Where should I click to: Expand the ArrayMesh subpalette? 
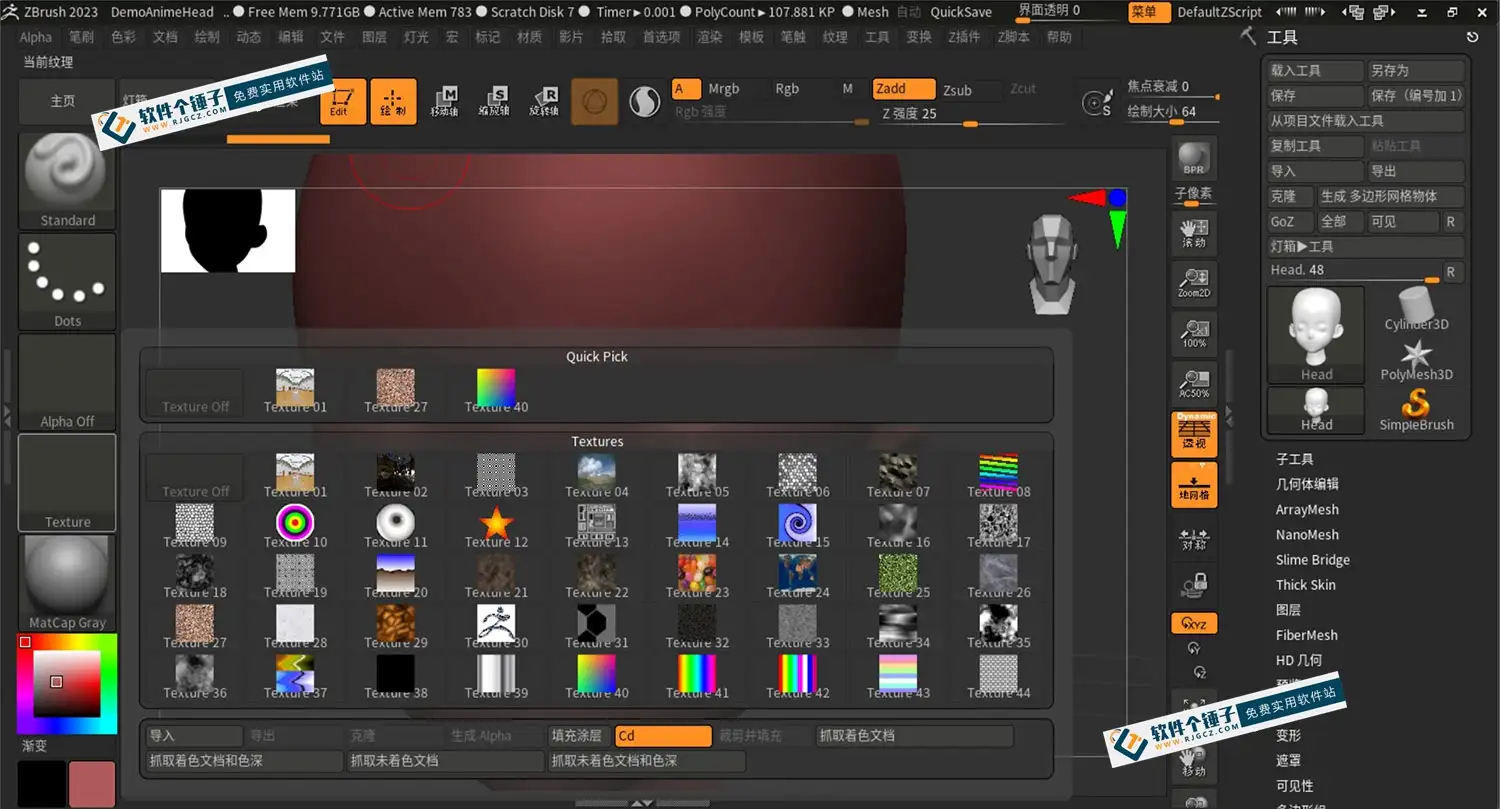tap(1307, 509)
